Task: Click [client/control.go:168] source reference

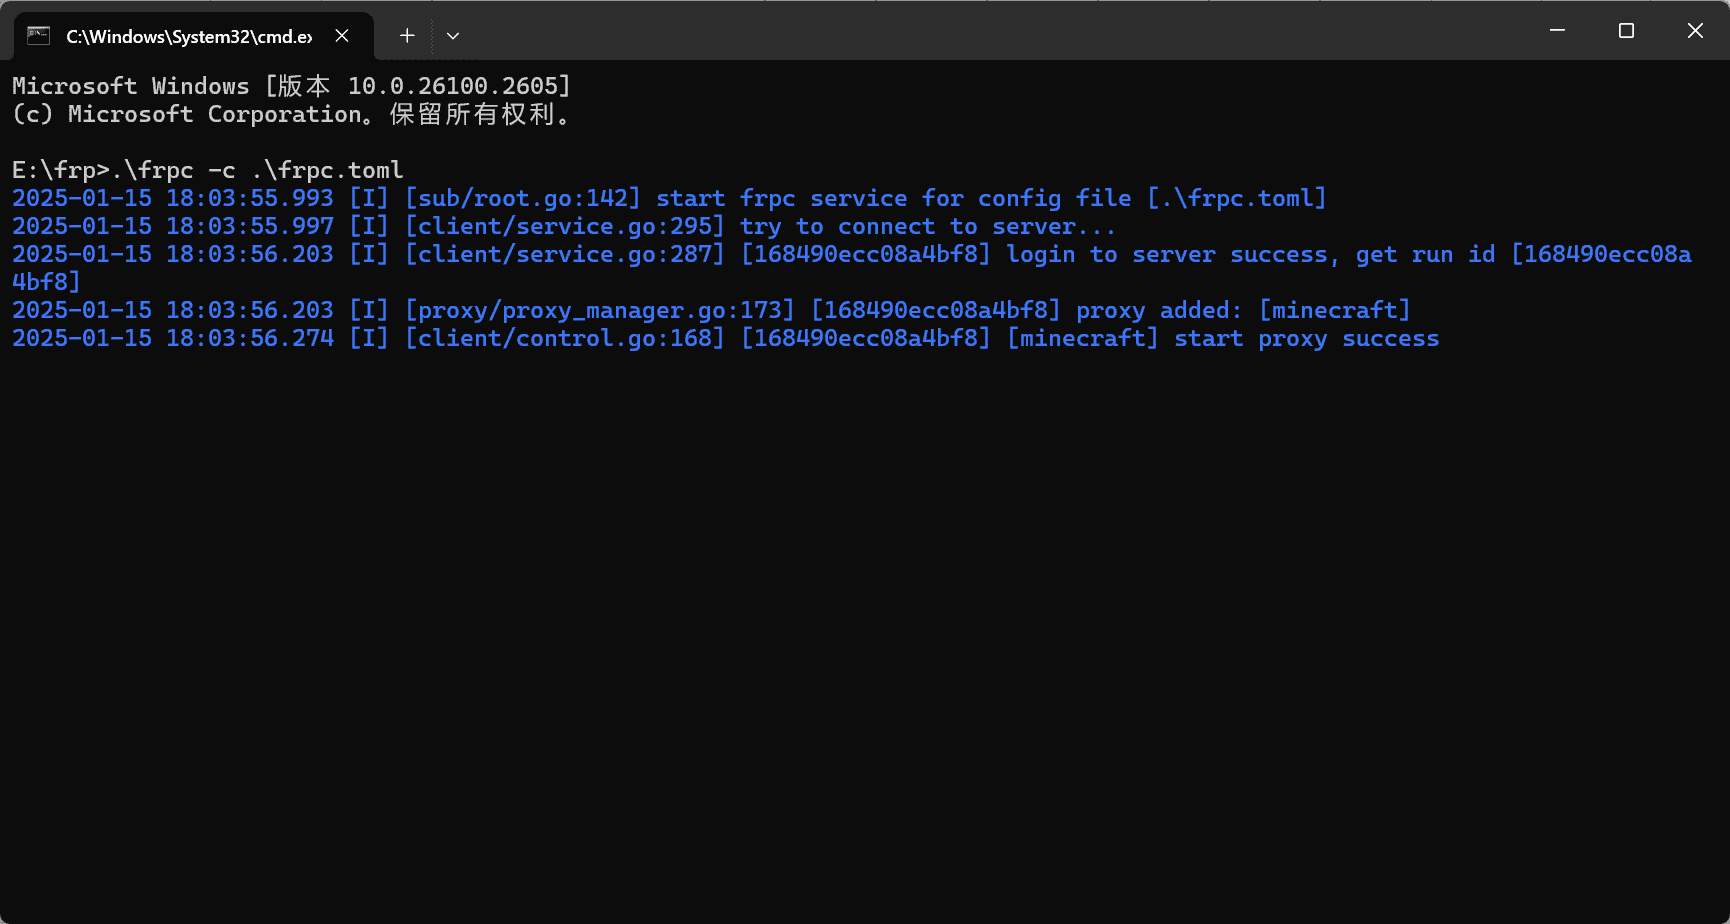Action: point(564,338)
